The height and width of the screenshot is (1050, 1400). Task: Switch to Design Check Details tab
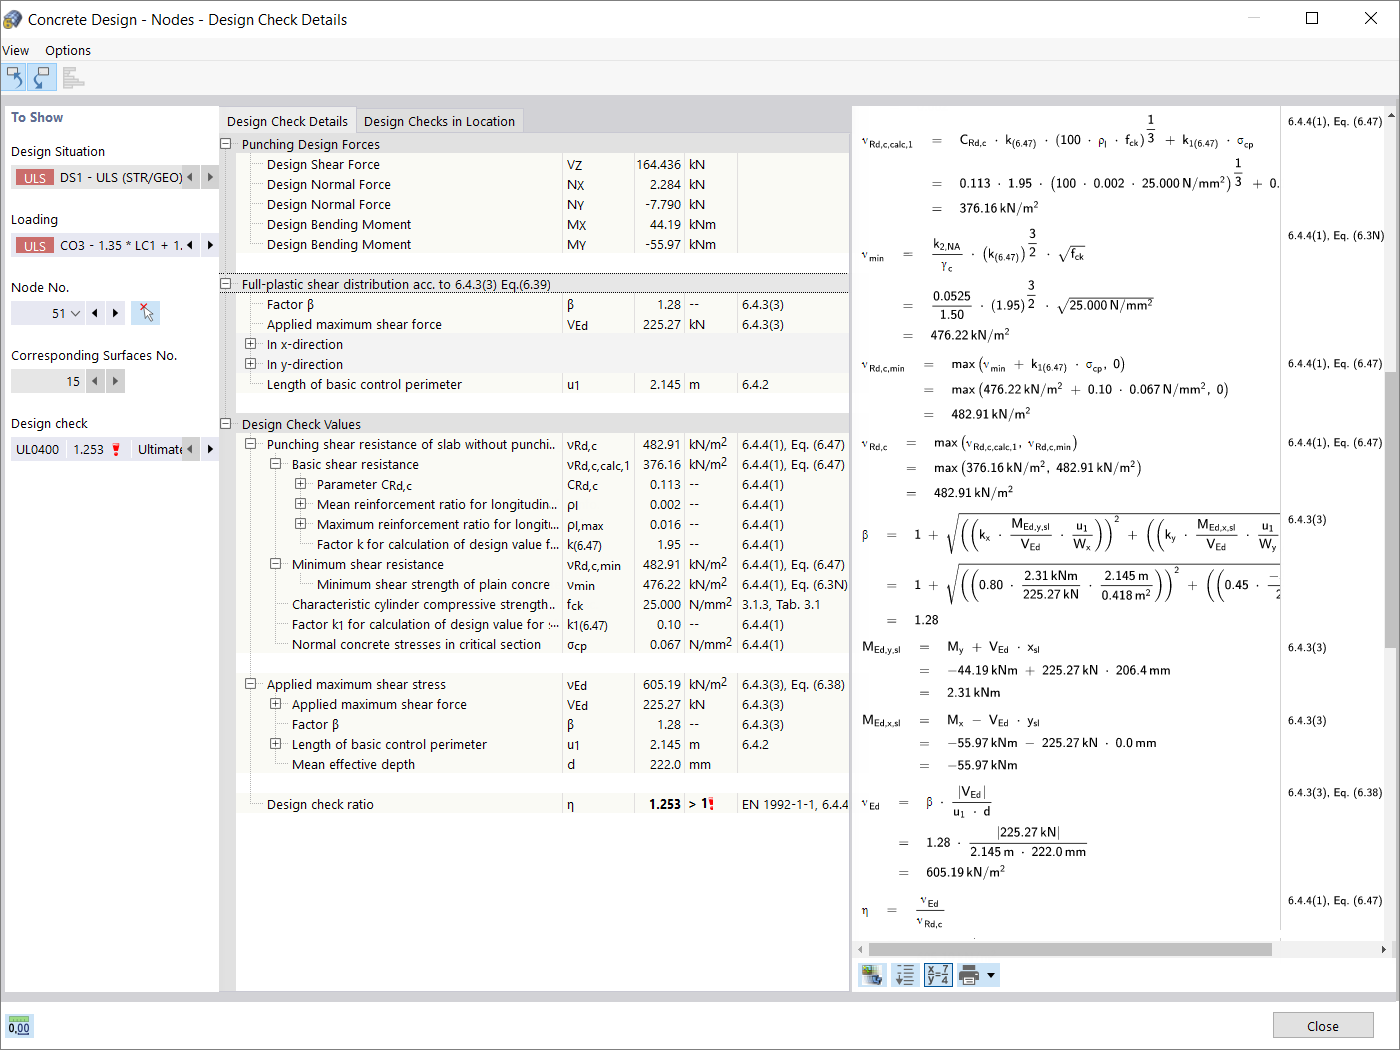click(x=287, y=121)
